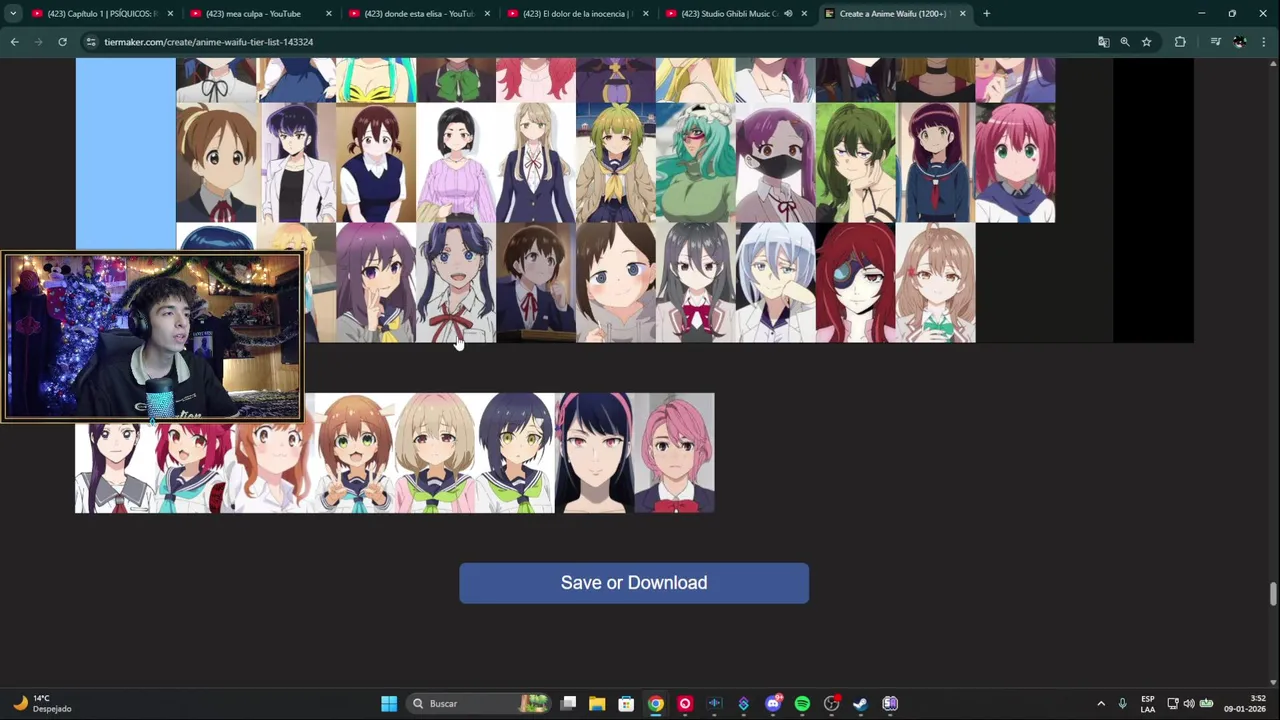Open a new browser tab with plus
Screen dimensions: 1280x720
click(x=986, y=14)
